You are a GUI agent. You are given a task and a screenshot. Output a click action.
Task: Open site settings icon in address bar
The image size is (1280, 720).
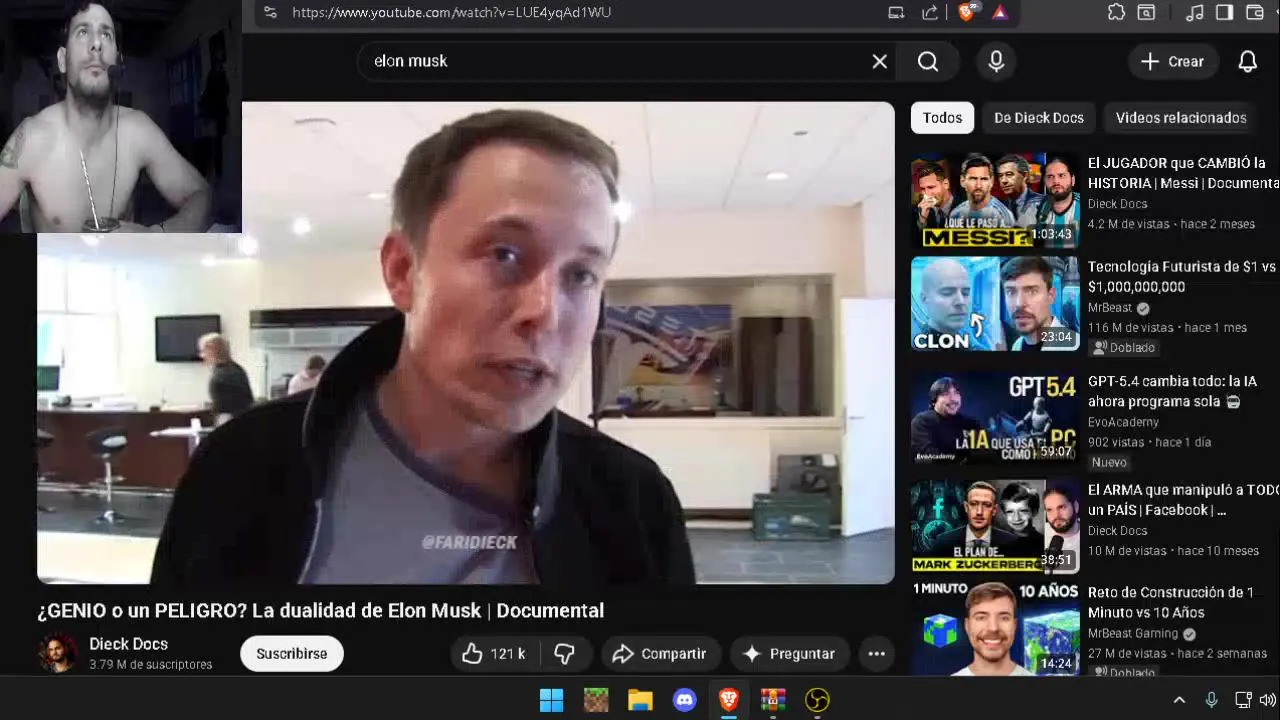270,12
